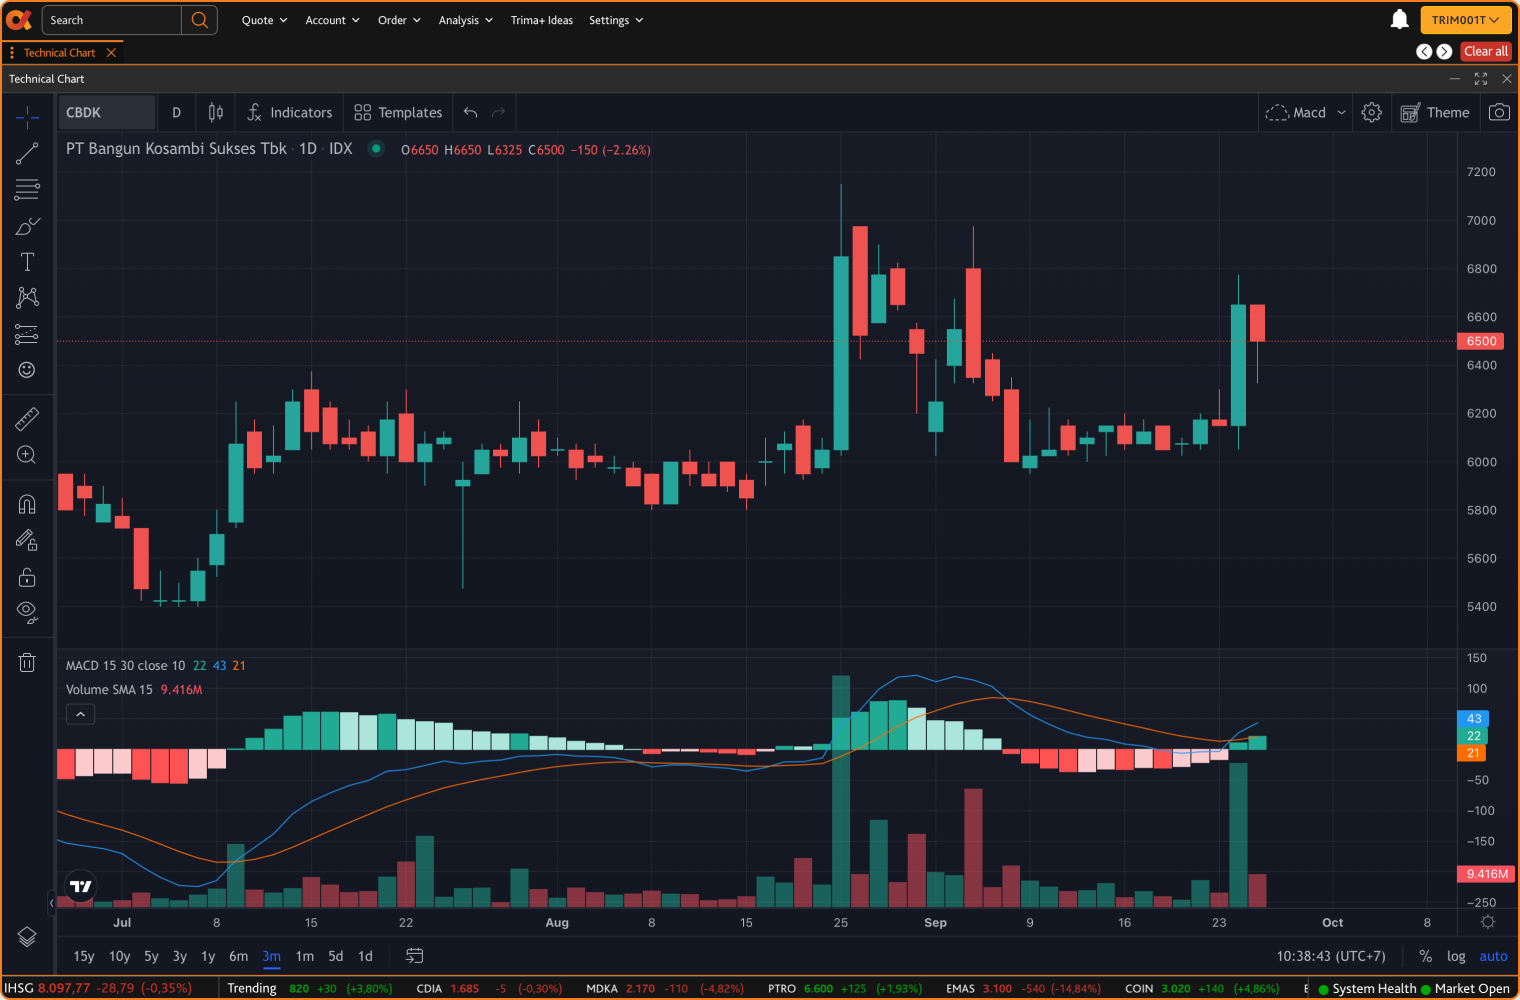1520x1000 pixels.
Task: Click the orange search magnifier button
Action: 199,20
